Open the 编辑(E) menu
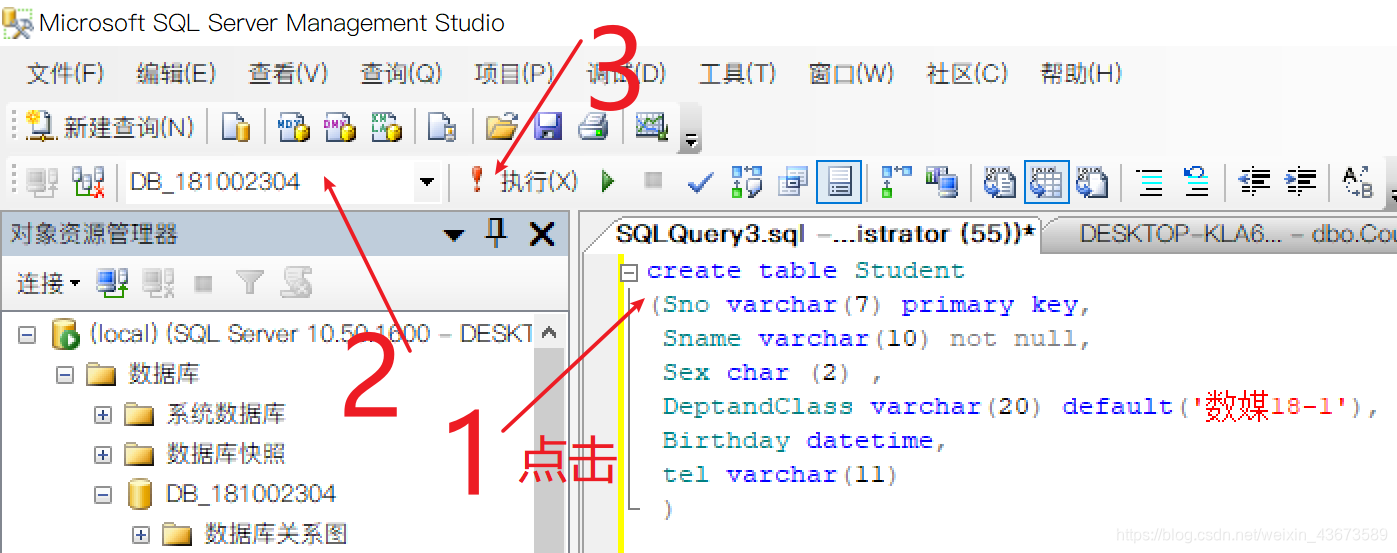 (176, 73)
